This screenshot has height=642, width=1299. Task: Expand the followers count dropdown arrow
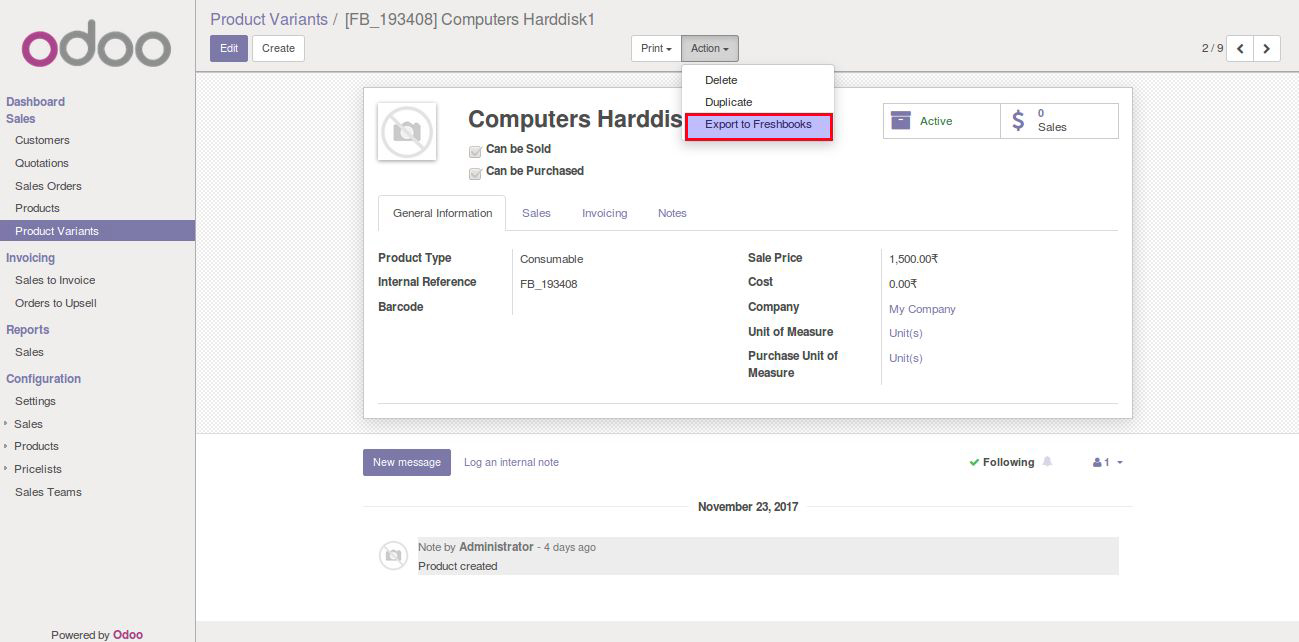1119,463
